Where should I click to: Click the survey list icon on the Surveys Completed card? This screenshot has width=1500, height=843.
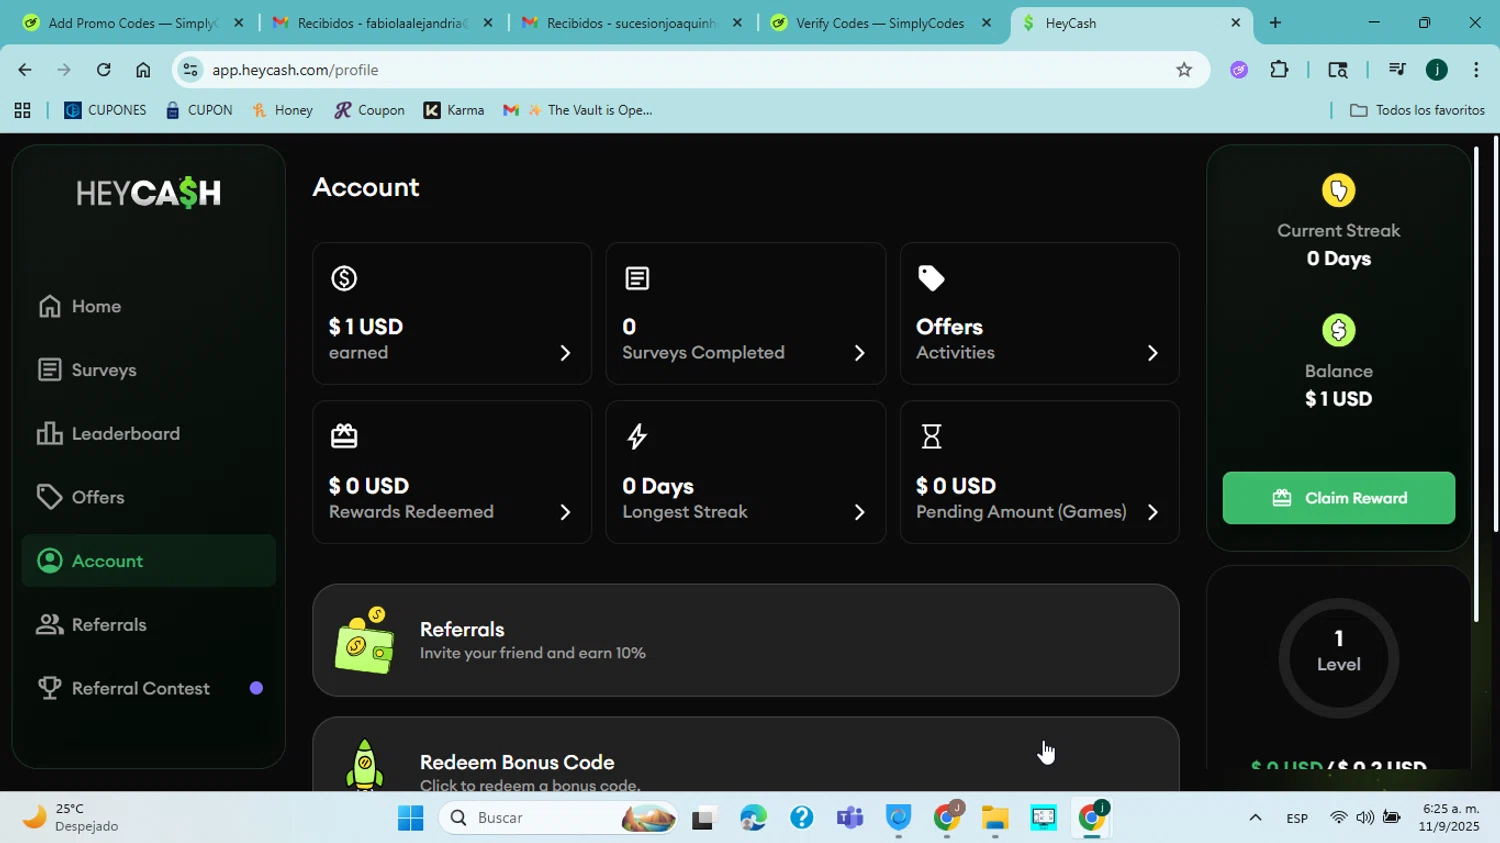tap(637, 278)
